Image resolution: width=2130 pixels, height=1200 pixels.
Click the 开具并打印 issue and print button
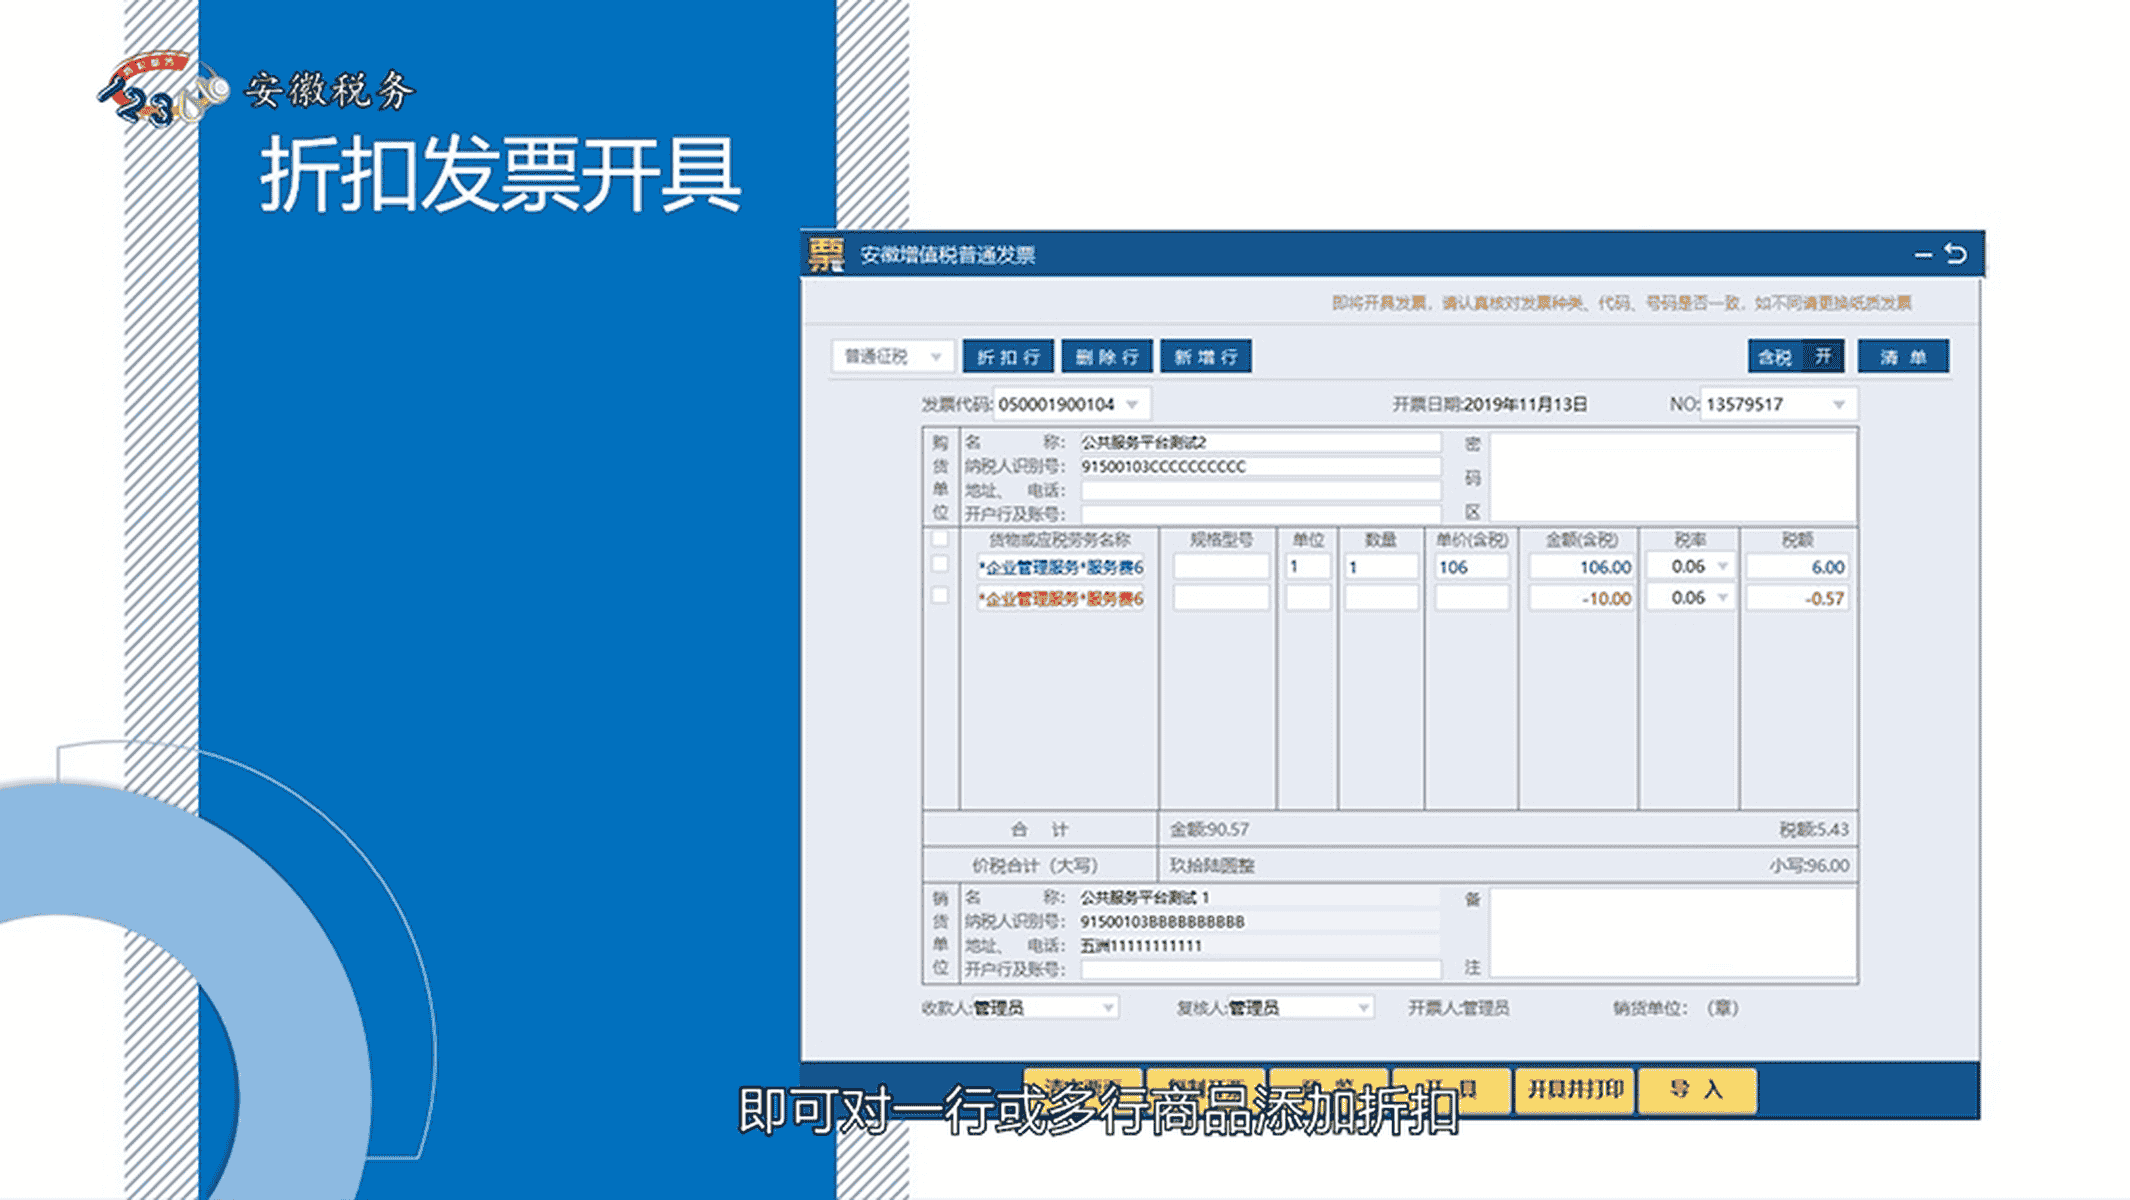coord(1575,1089)
